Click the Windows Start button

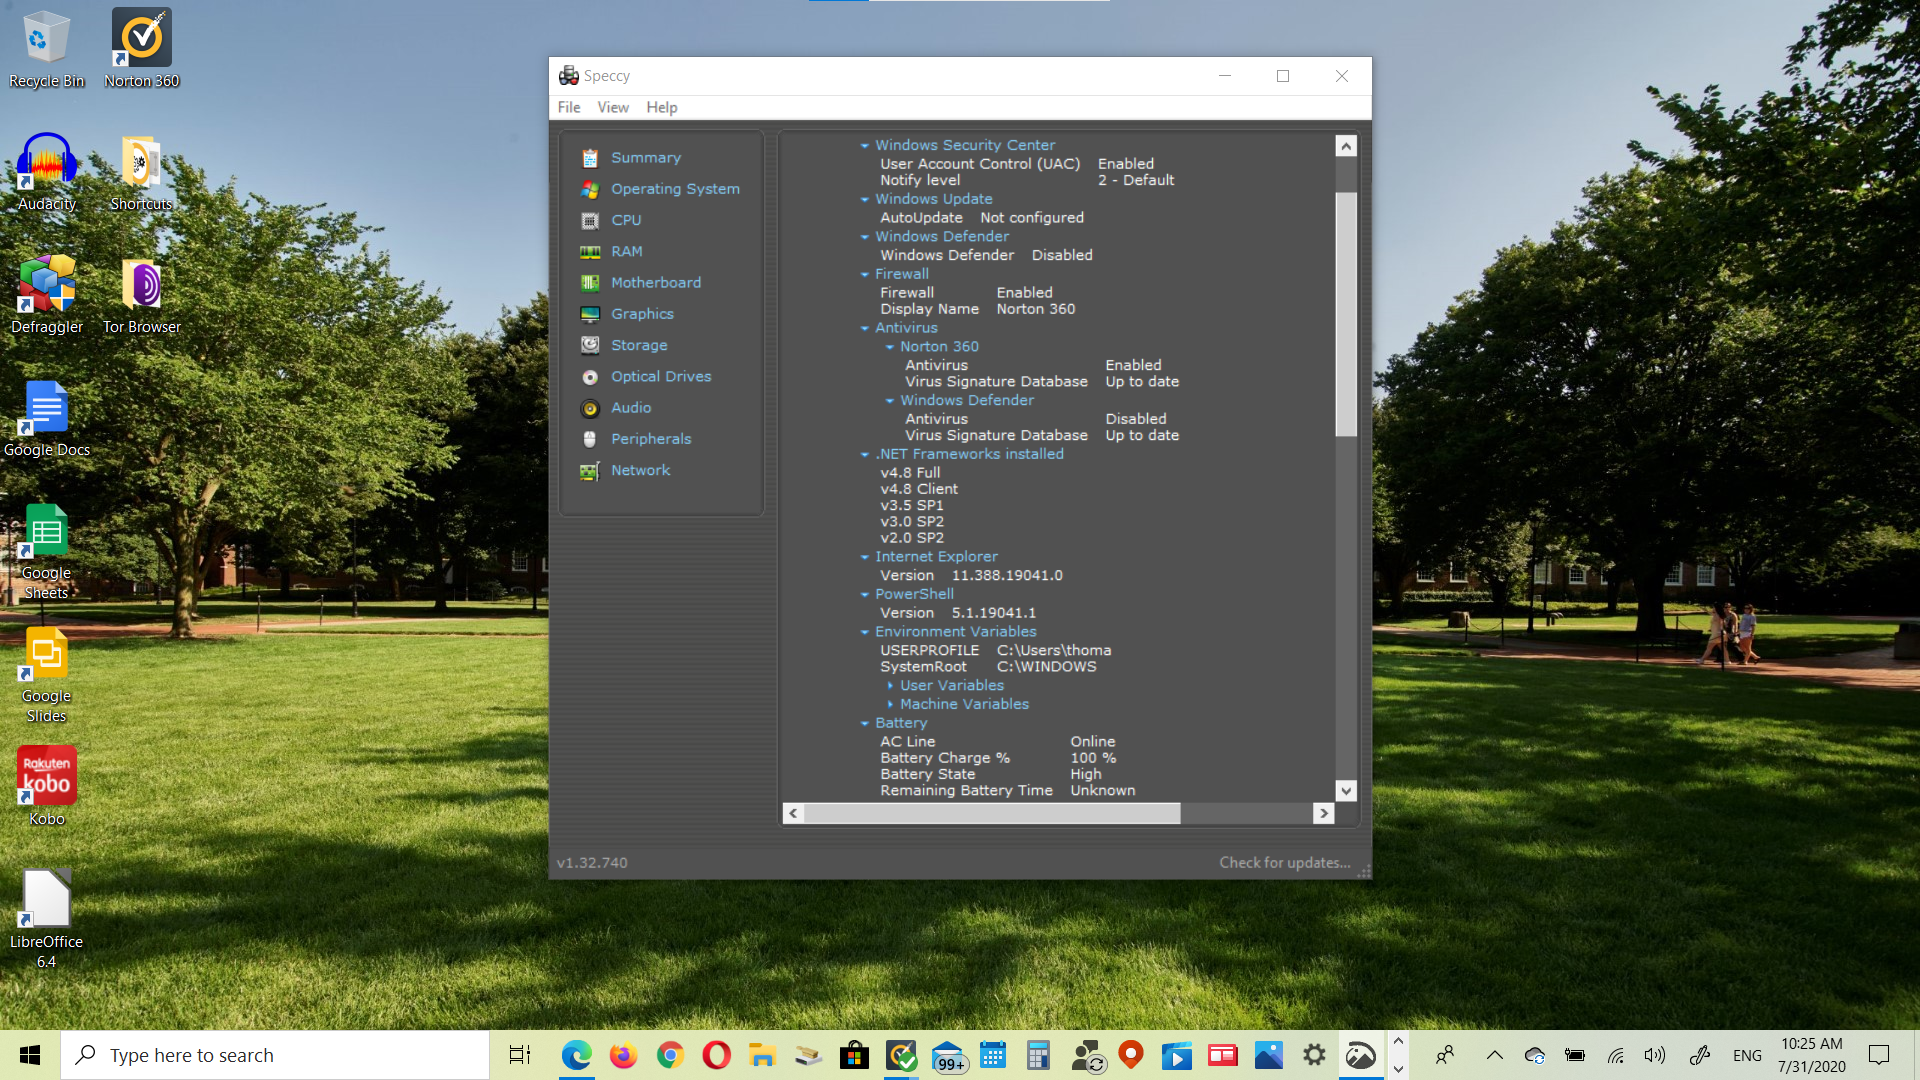30,1055
